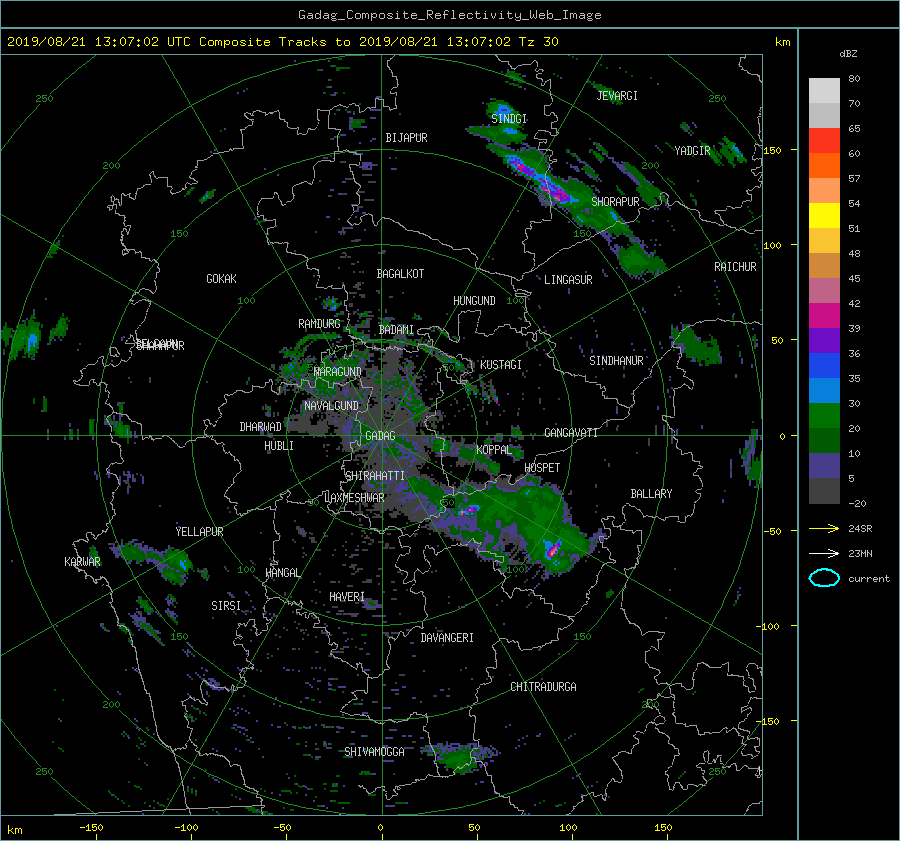900x841 pixels.
Task: Click the GADAG radar center label
Action: point(381,436)
